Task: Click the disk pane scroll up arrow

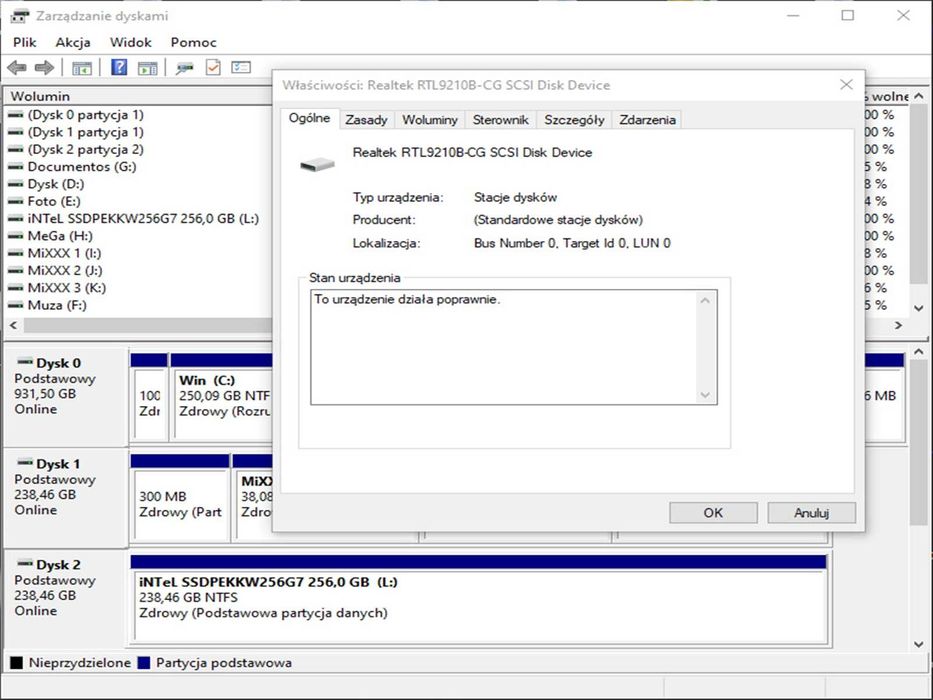Action: pyautogui.click(x=918, y=351)
